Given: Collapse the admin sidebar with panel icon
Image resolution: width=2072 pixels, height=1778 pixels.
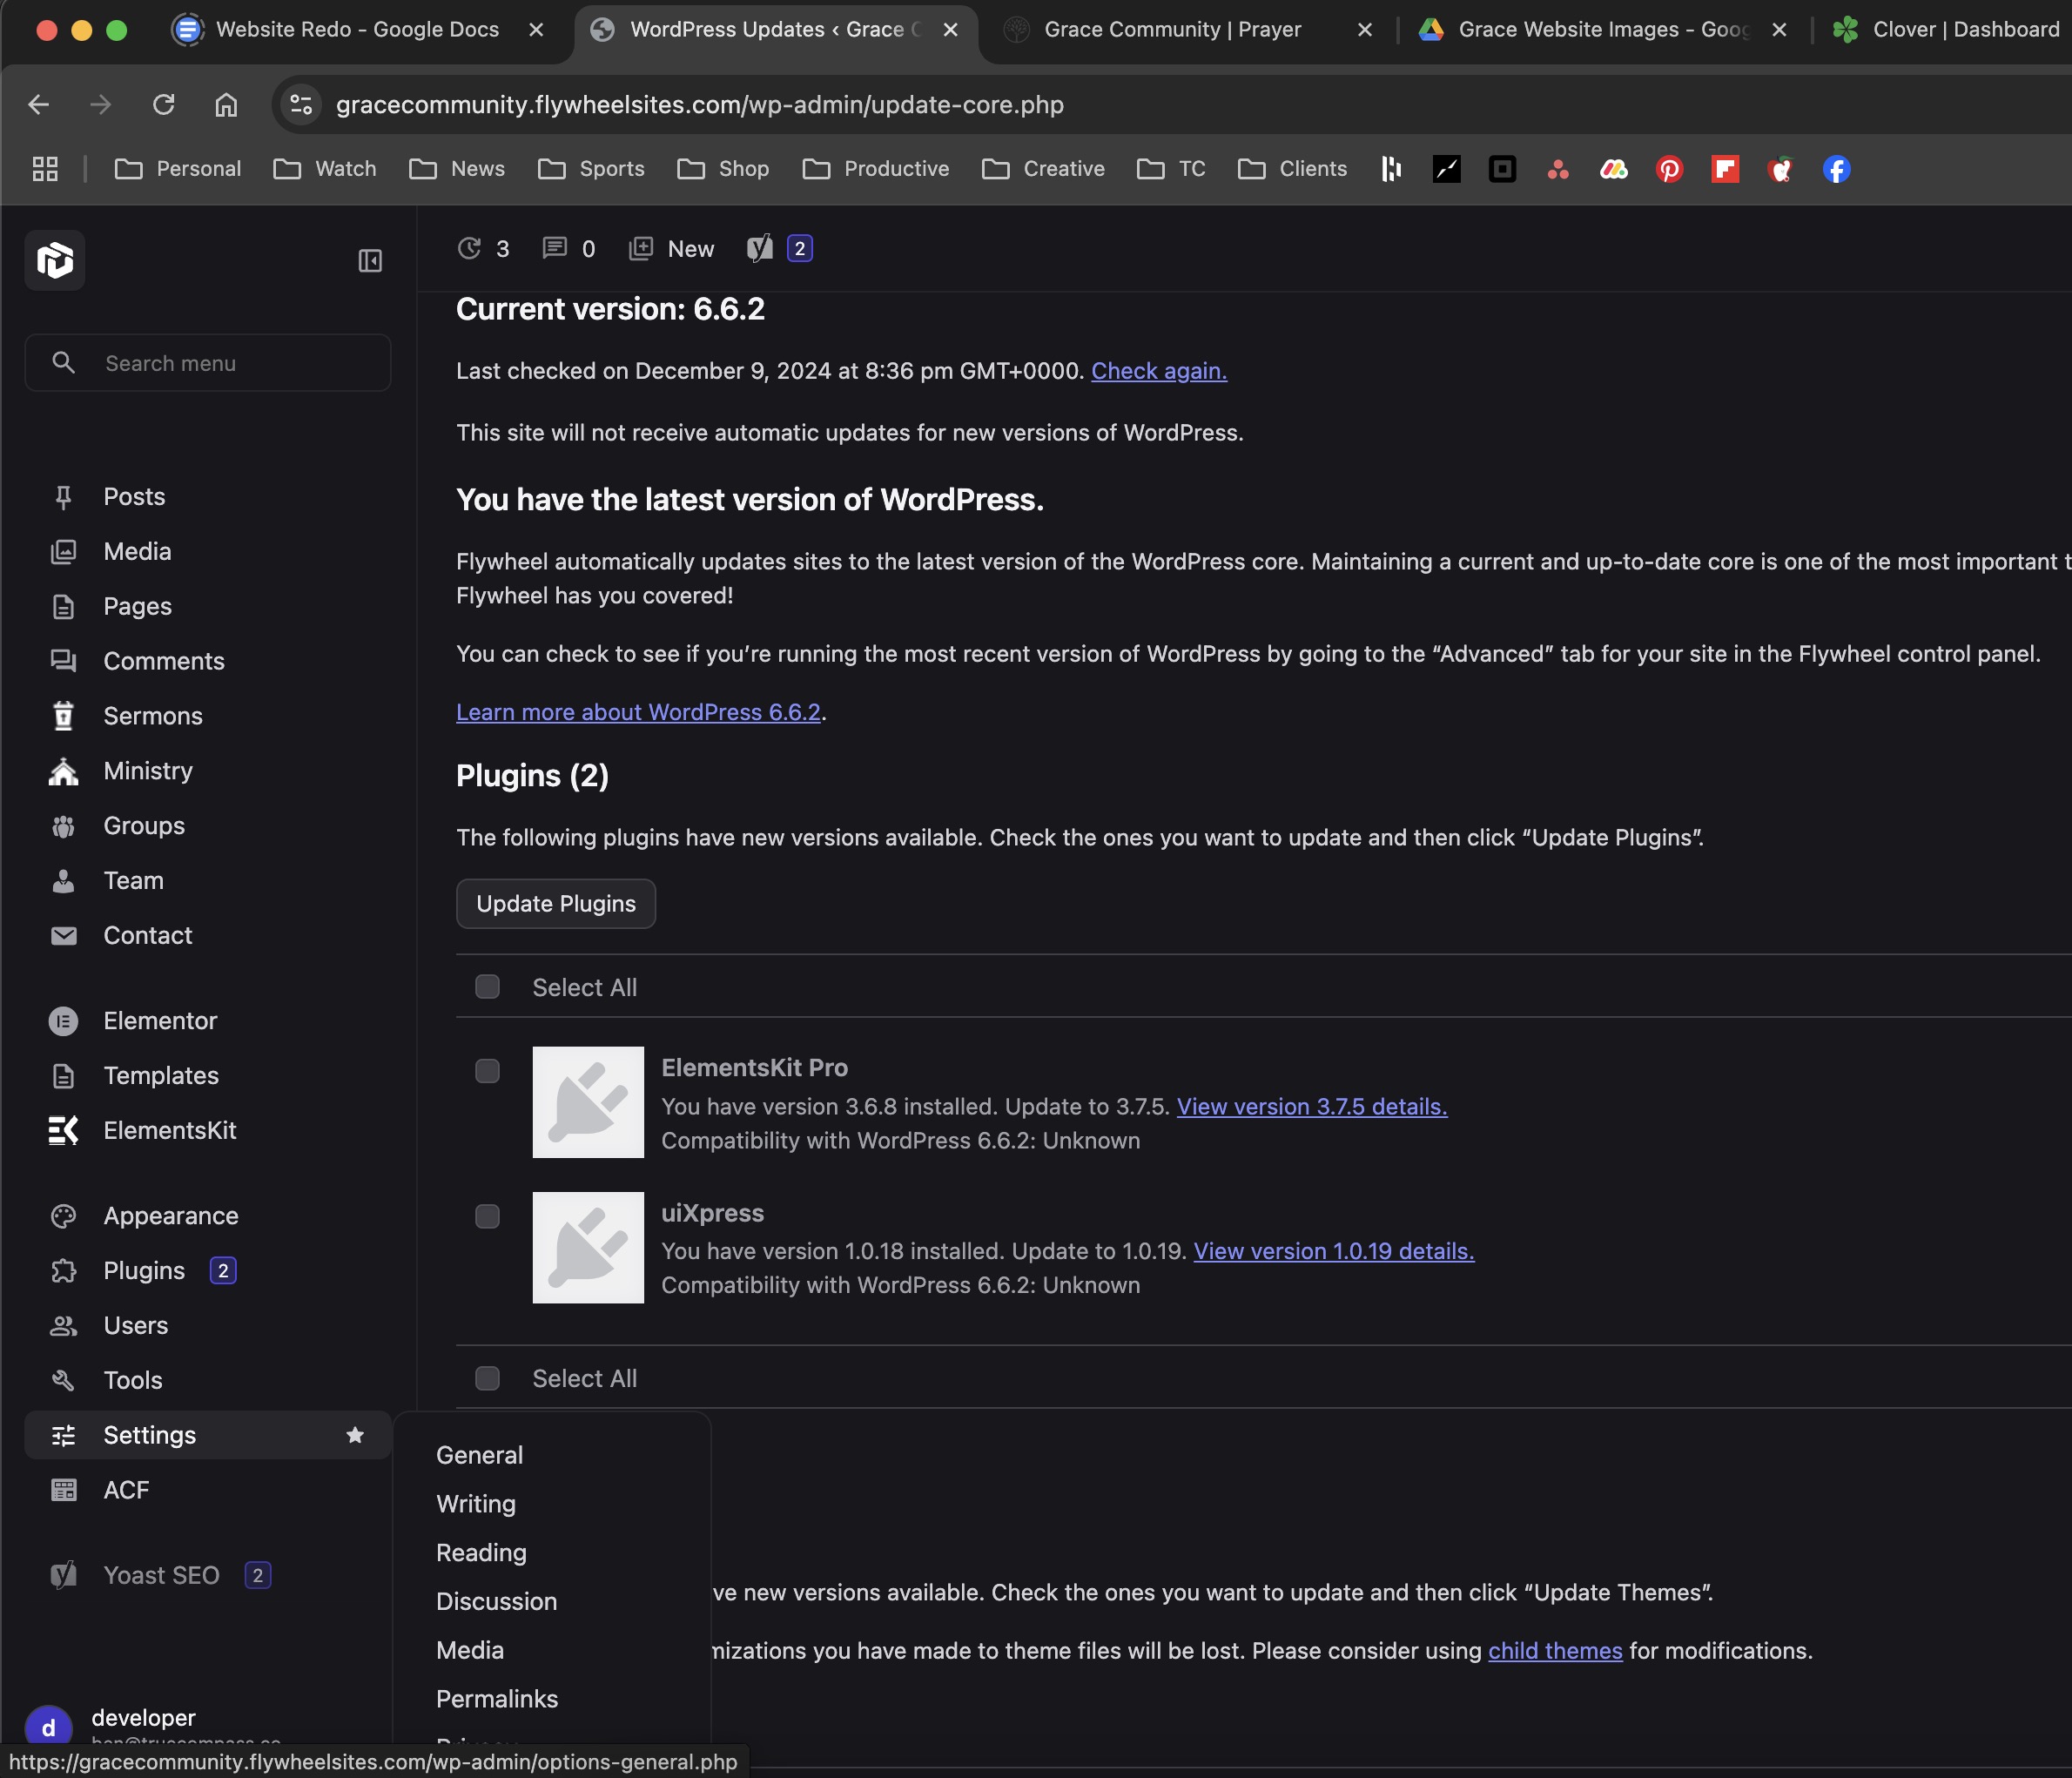Looking at the screenshot, I should (370, 261).
